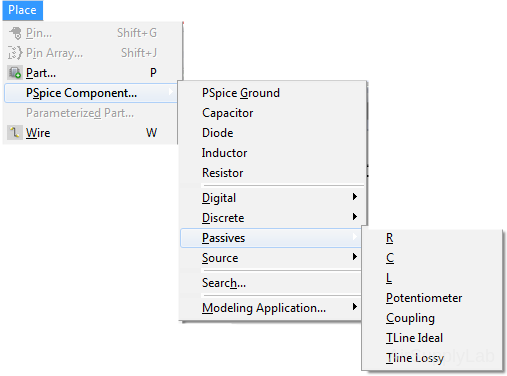Select L from Passives submenu
Screen dimensions: 507x376
pyautogui.click(x=432, y=278)
